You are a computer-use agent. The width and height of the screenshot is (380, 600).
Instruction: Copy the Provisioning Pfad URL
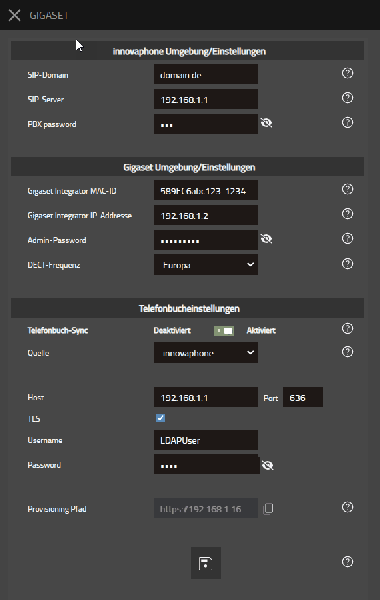[268, 509]
